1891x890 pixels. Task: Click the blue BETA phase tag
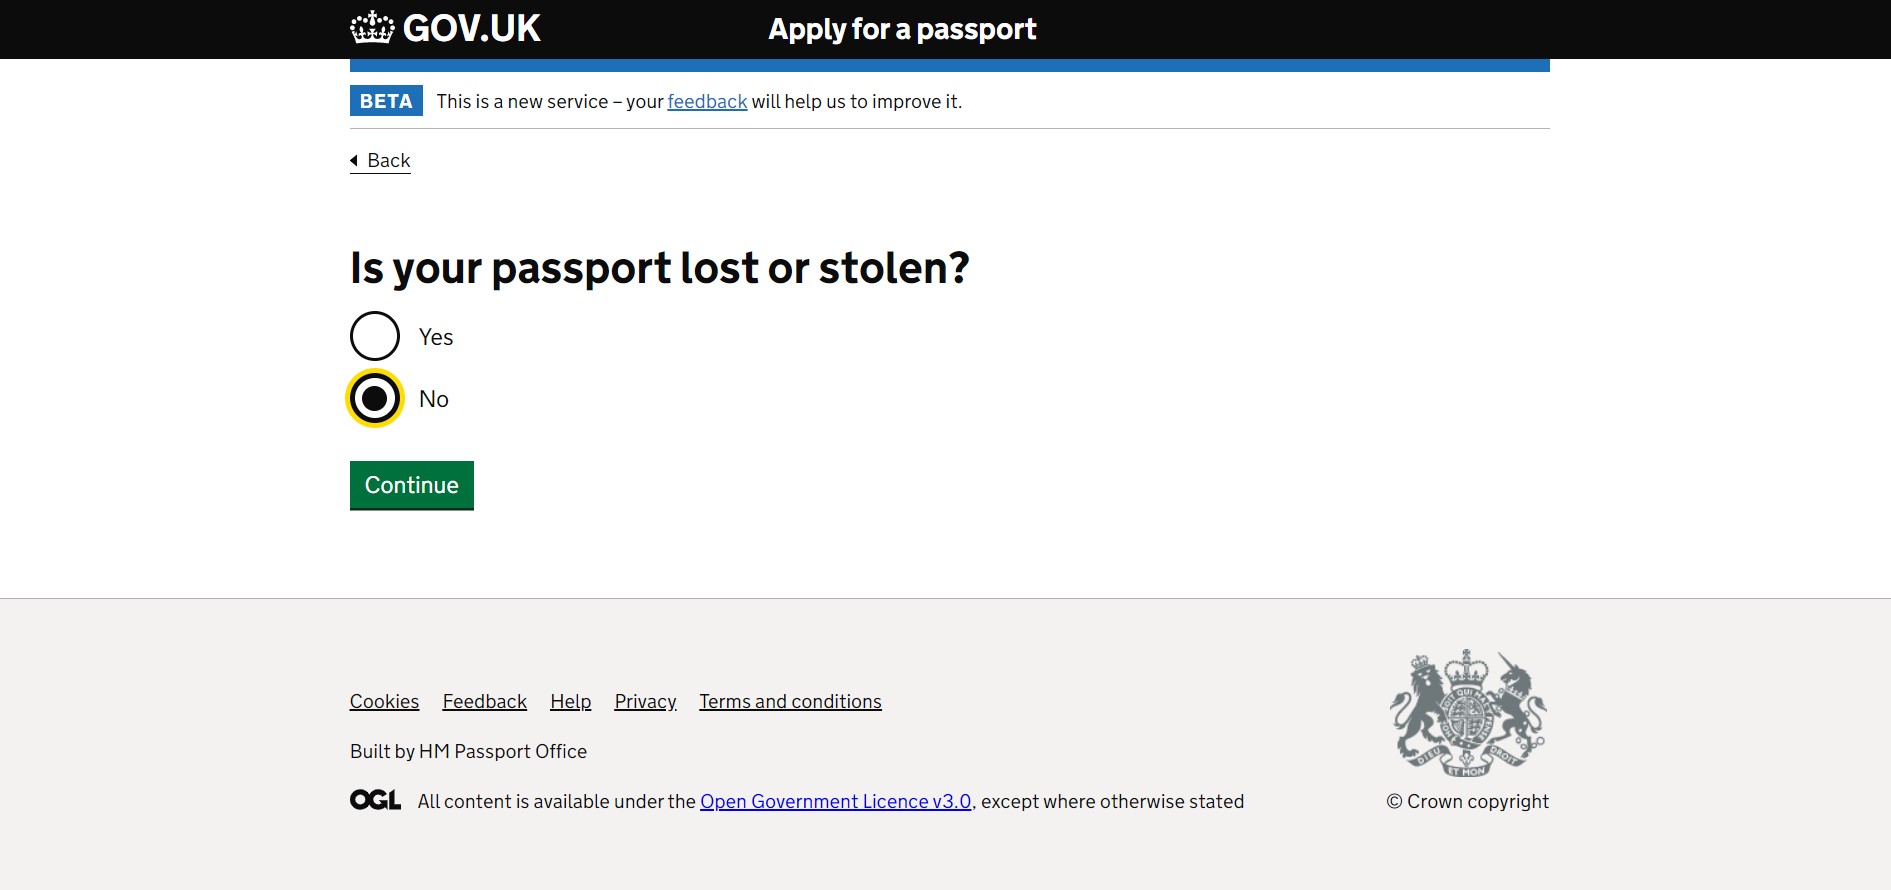(386, 101)
